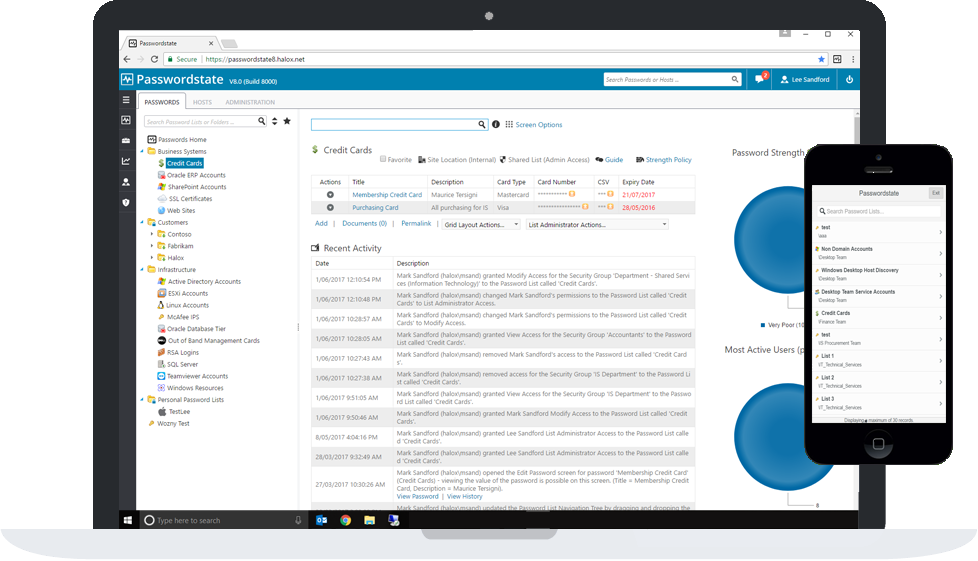Click expand/collapse all arrows beside folder search
The height and width of the screenshot is (561, 978).
[274, 121]
